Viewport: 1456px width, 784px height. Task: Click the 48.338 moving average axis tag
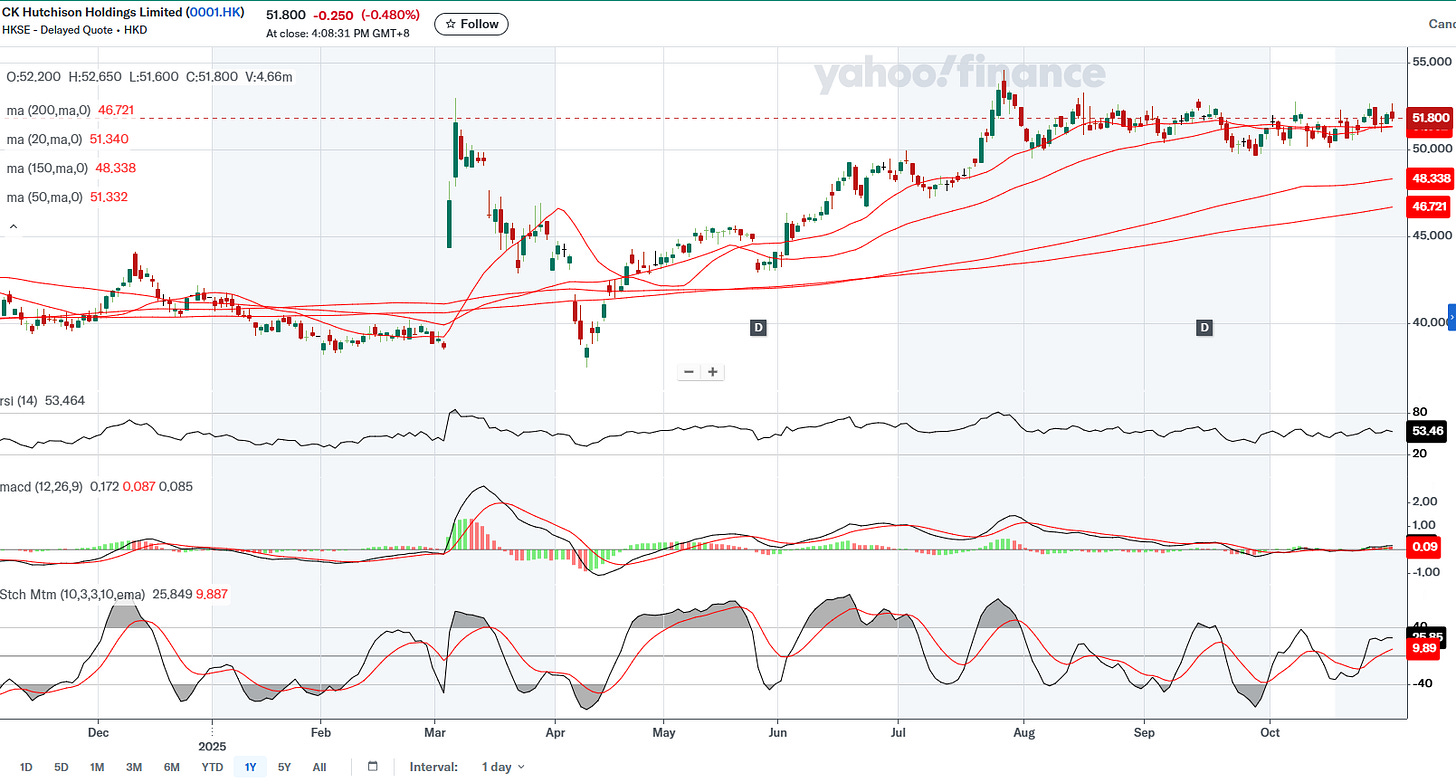pos(1430,179)
